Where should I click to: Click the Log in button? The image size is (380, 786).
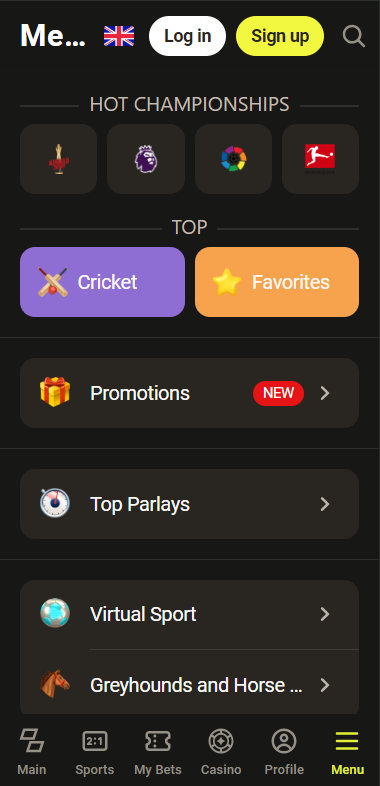click(187, 36)
